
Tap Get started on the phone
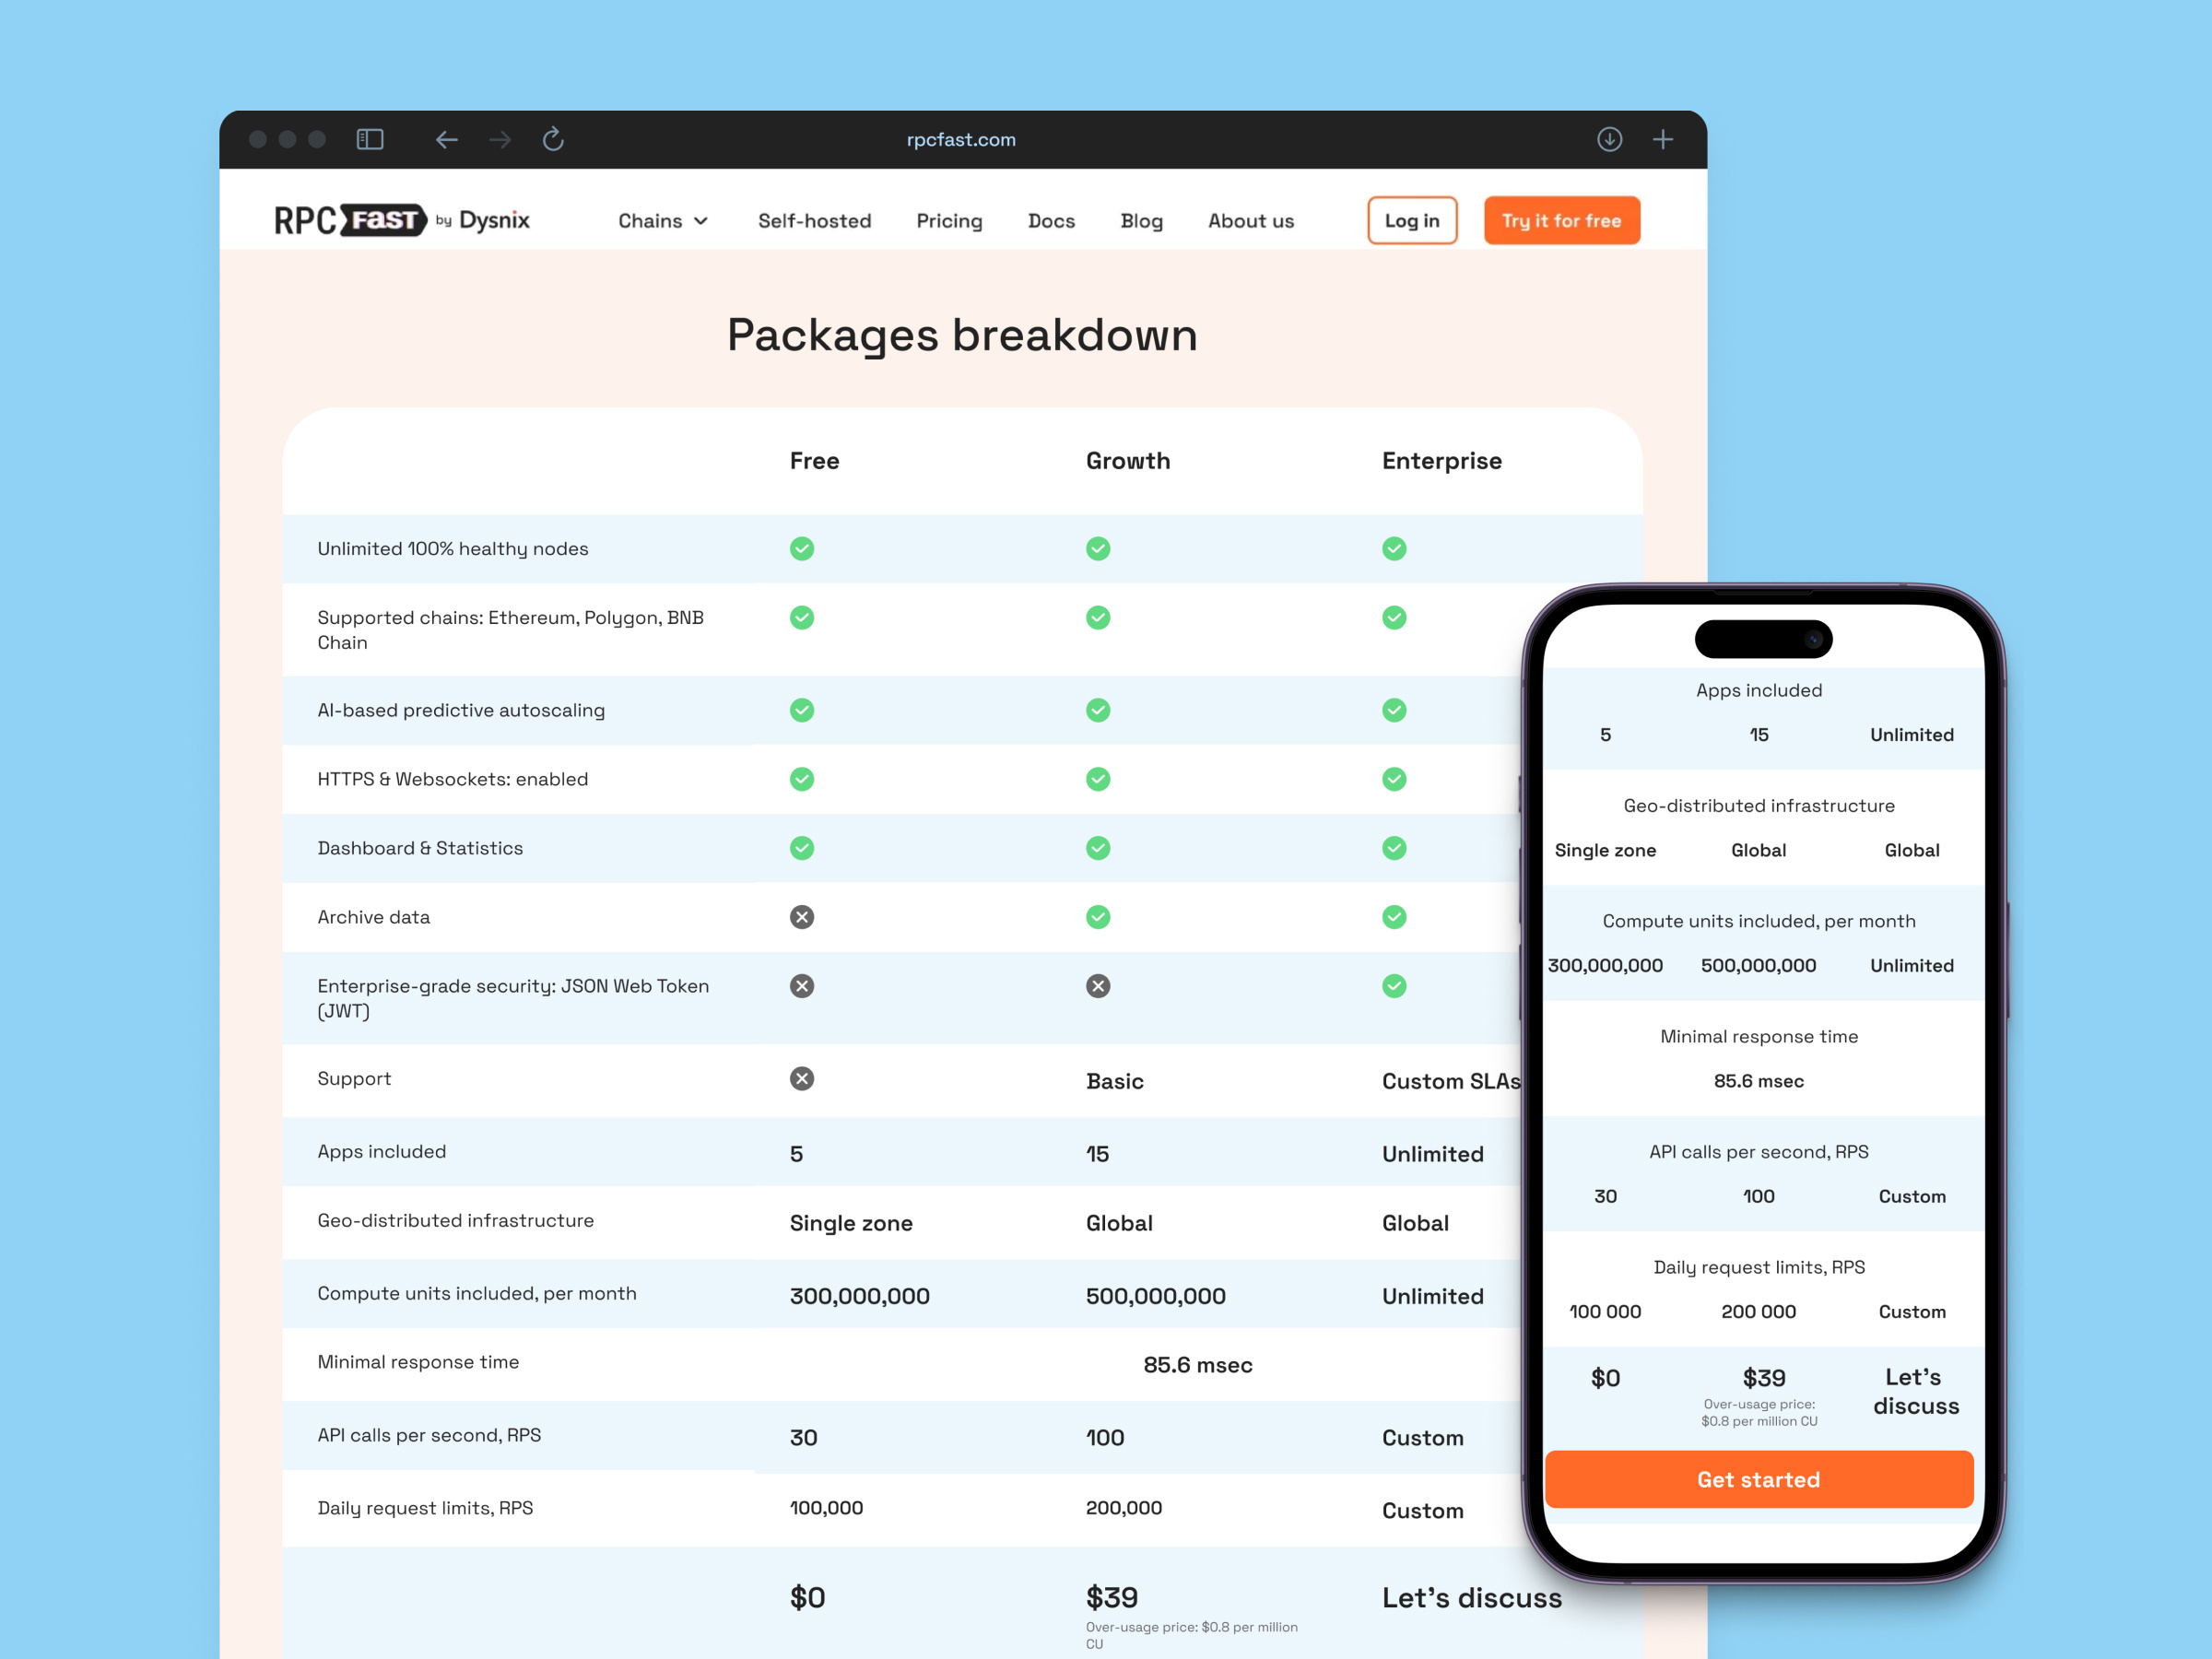click(x=1757, y=1479)
